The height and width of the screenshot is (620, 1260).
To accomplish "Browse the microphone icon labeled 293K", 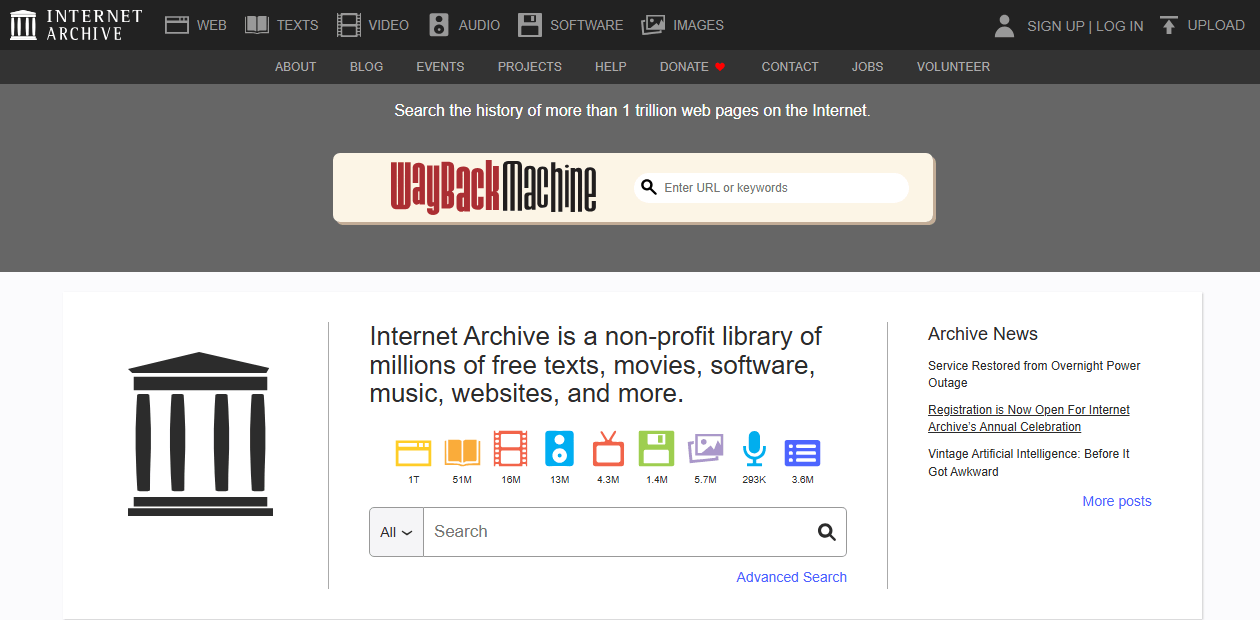I will click(754, 449).
